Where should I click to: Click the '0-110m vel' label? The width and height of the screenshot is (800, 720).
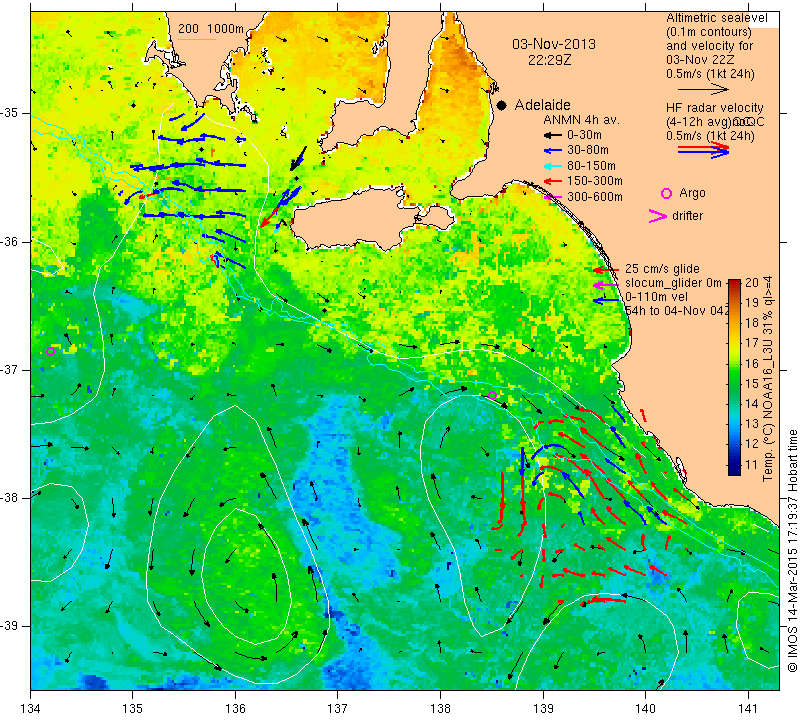coord(656,297)
